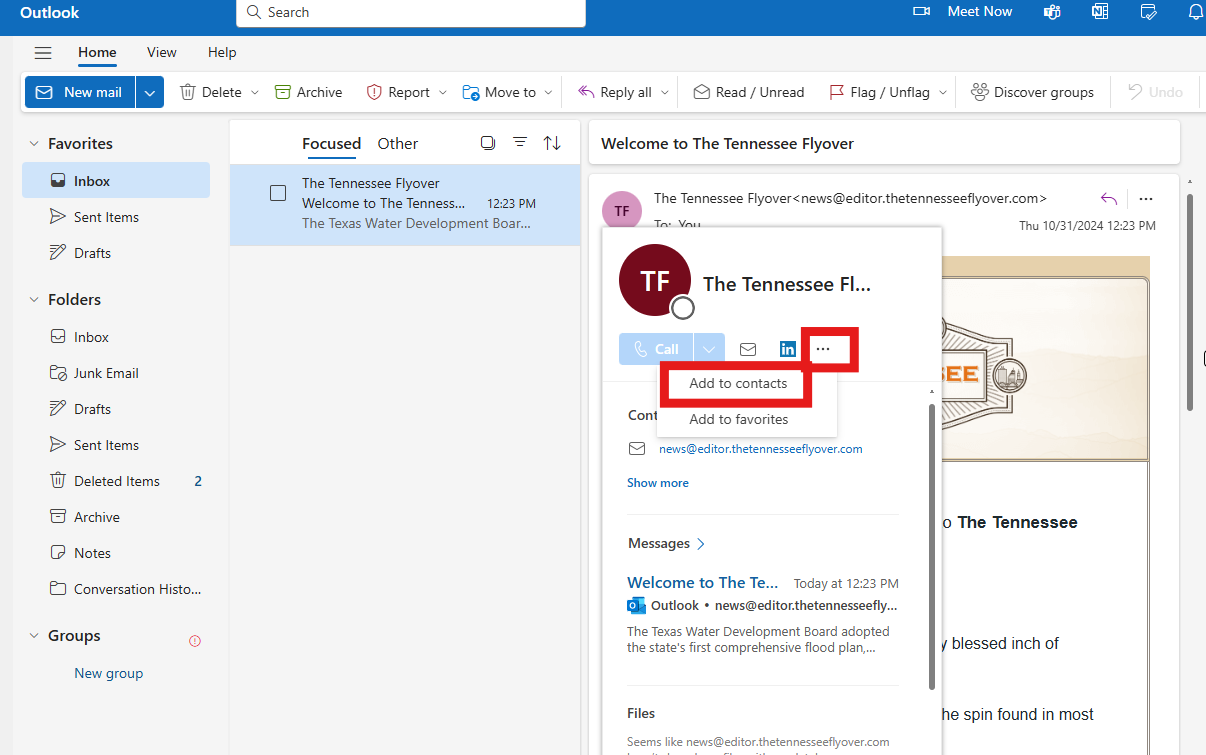This screenshot has height=755, width=1206.
Task: Click the Report shield button
Action: click(398, 92)
